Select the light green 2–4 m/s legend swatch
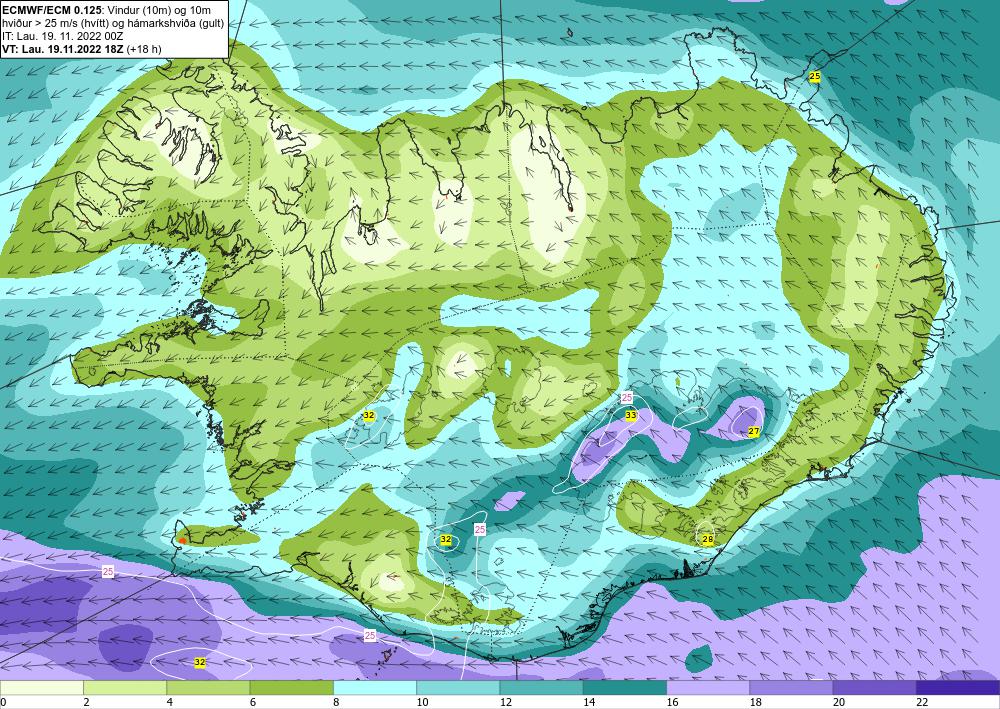1000x709 pixels. point(125,687)
